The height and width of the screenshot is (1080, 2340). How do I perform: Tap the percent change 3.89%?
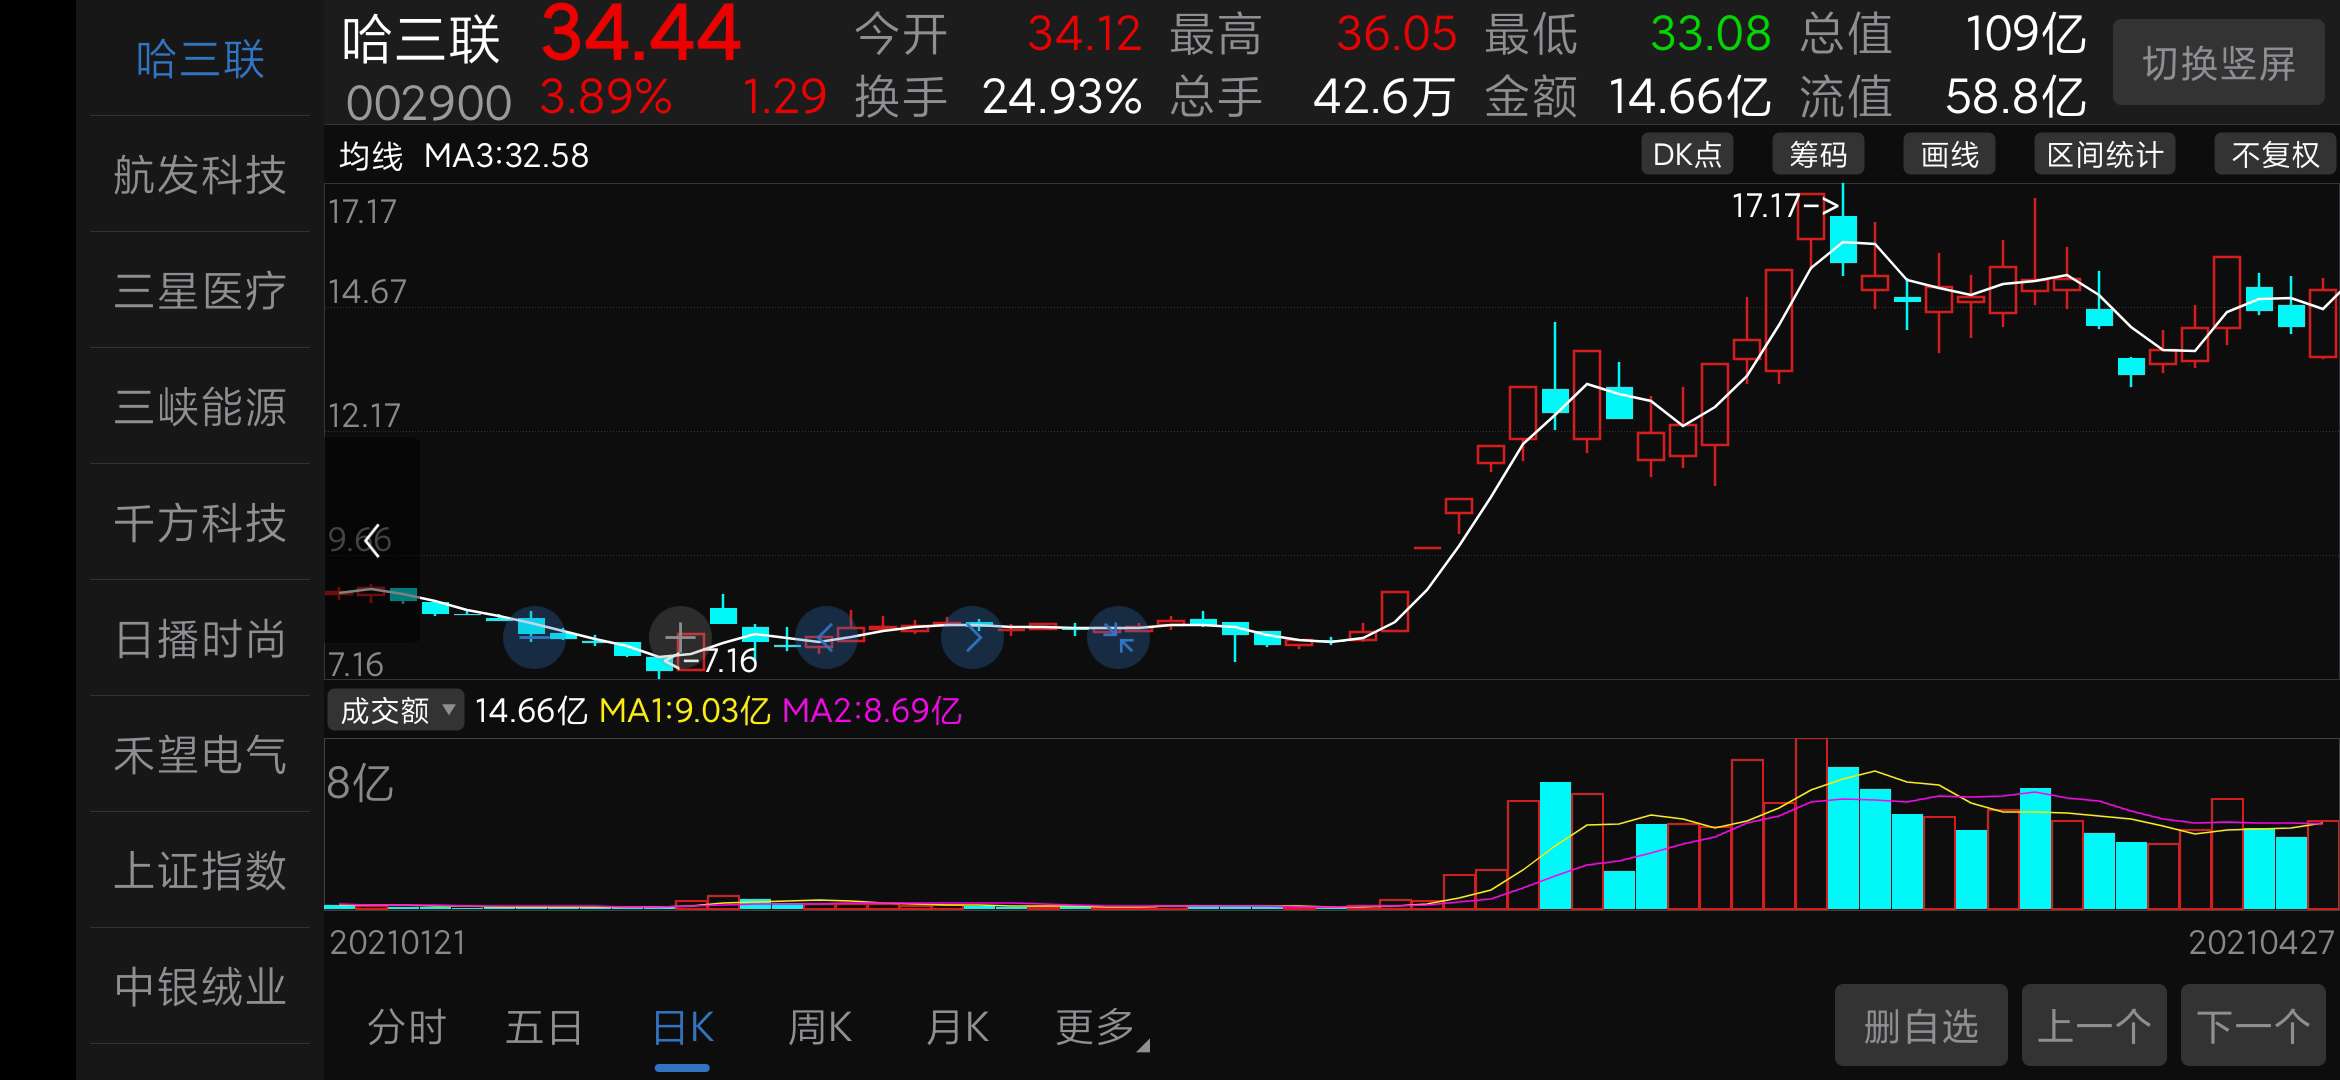click(606, 97)
